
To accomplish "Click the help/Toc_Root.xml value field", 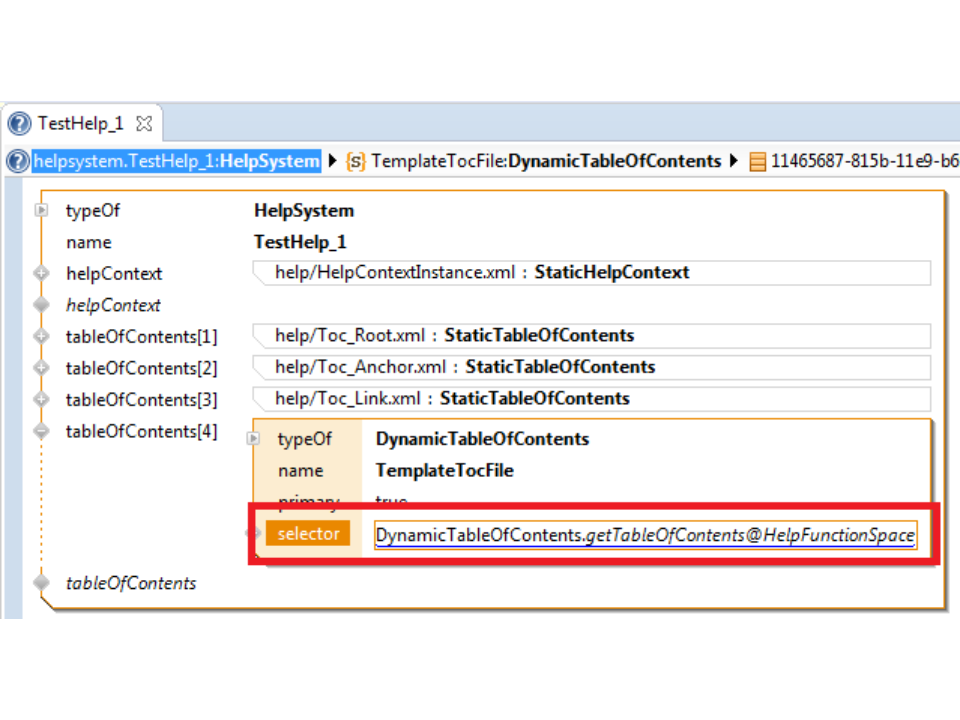I will pos(590,335).
